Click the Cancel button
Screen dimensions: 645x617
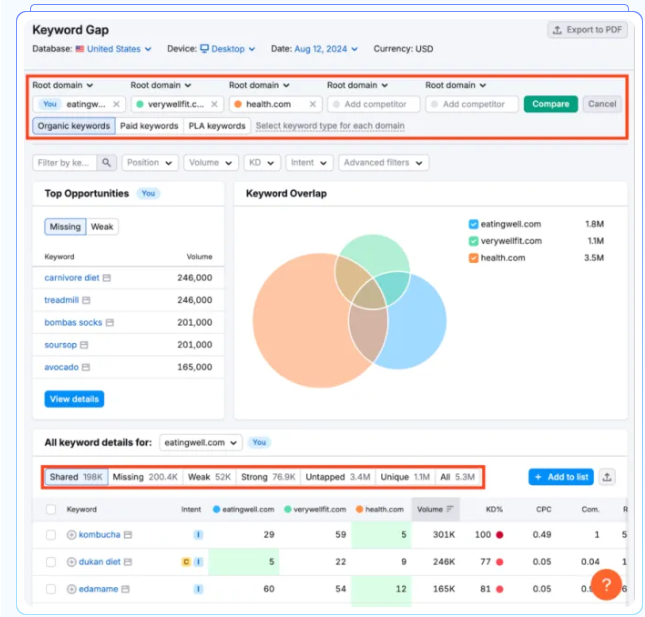pos(602,104)
